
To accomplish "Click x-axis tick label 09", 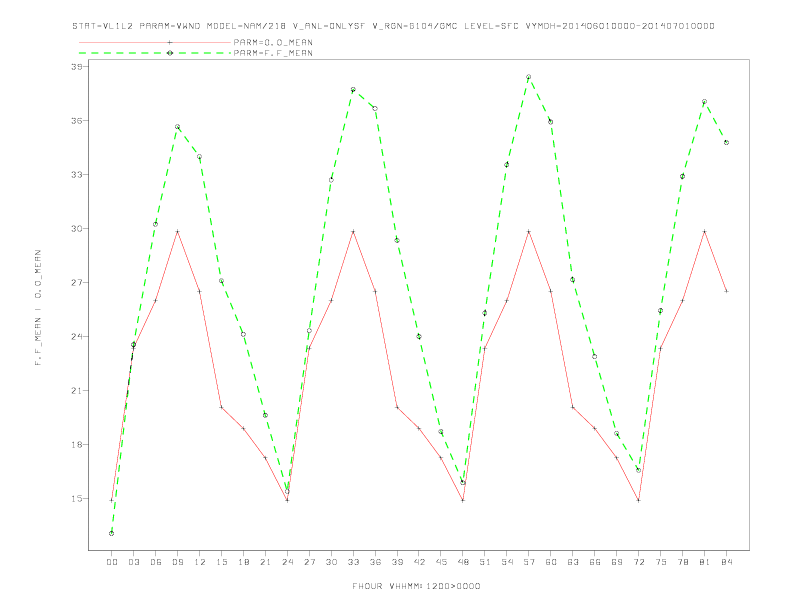I will [177, 562].
